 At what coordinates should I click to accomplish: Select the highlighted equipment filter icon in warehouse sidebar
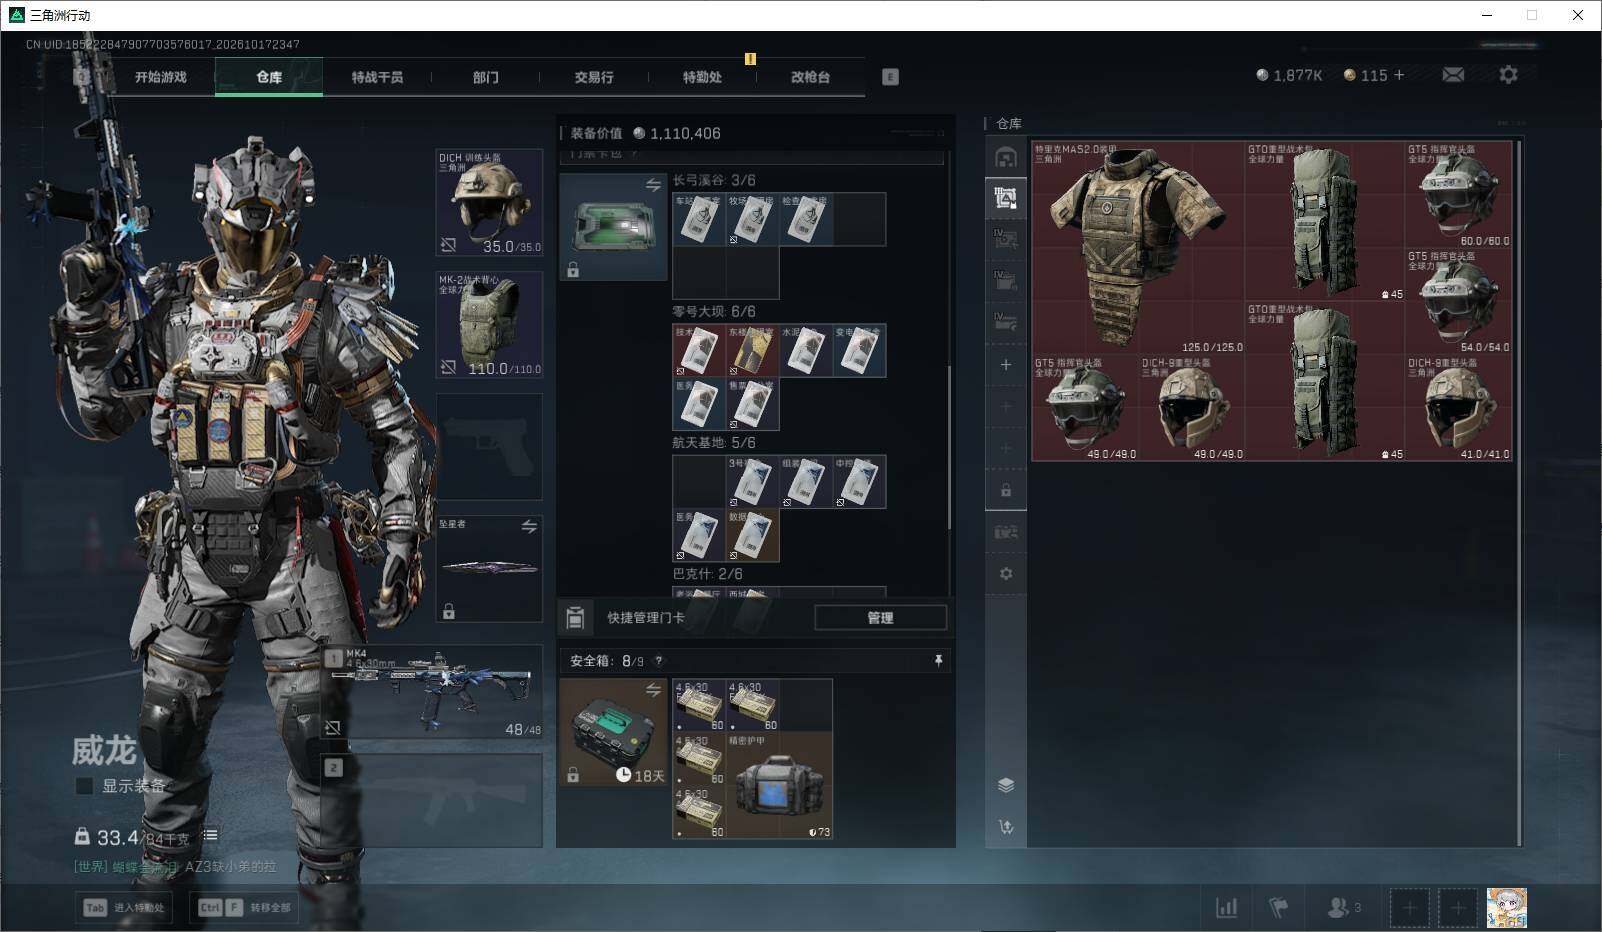(1006, 198)
